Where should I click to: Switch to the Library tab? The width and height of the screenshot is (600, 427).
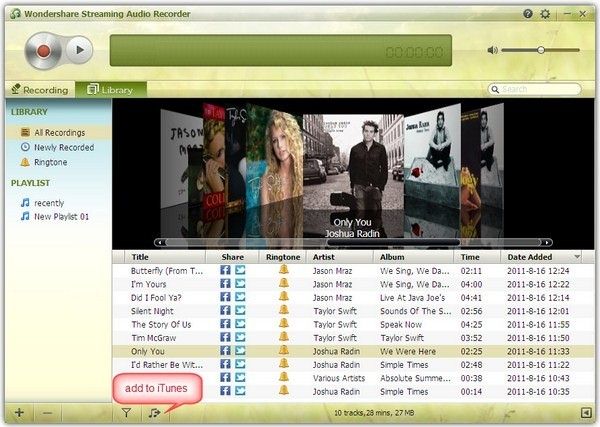pyautogui.click(x=111, y=90)
